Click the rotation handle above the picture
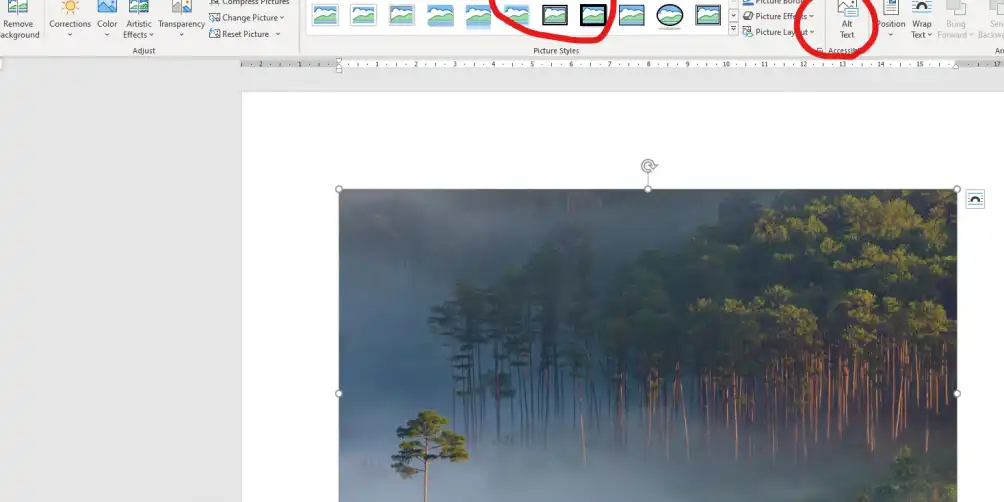Screen dimensions: 1004x502 tap(649, 166)
